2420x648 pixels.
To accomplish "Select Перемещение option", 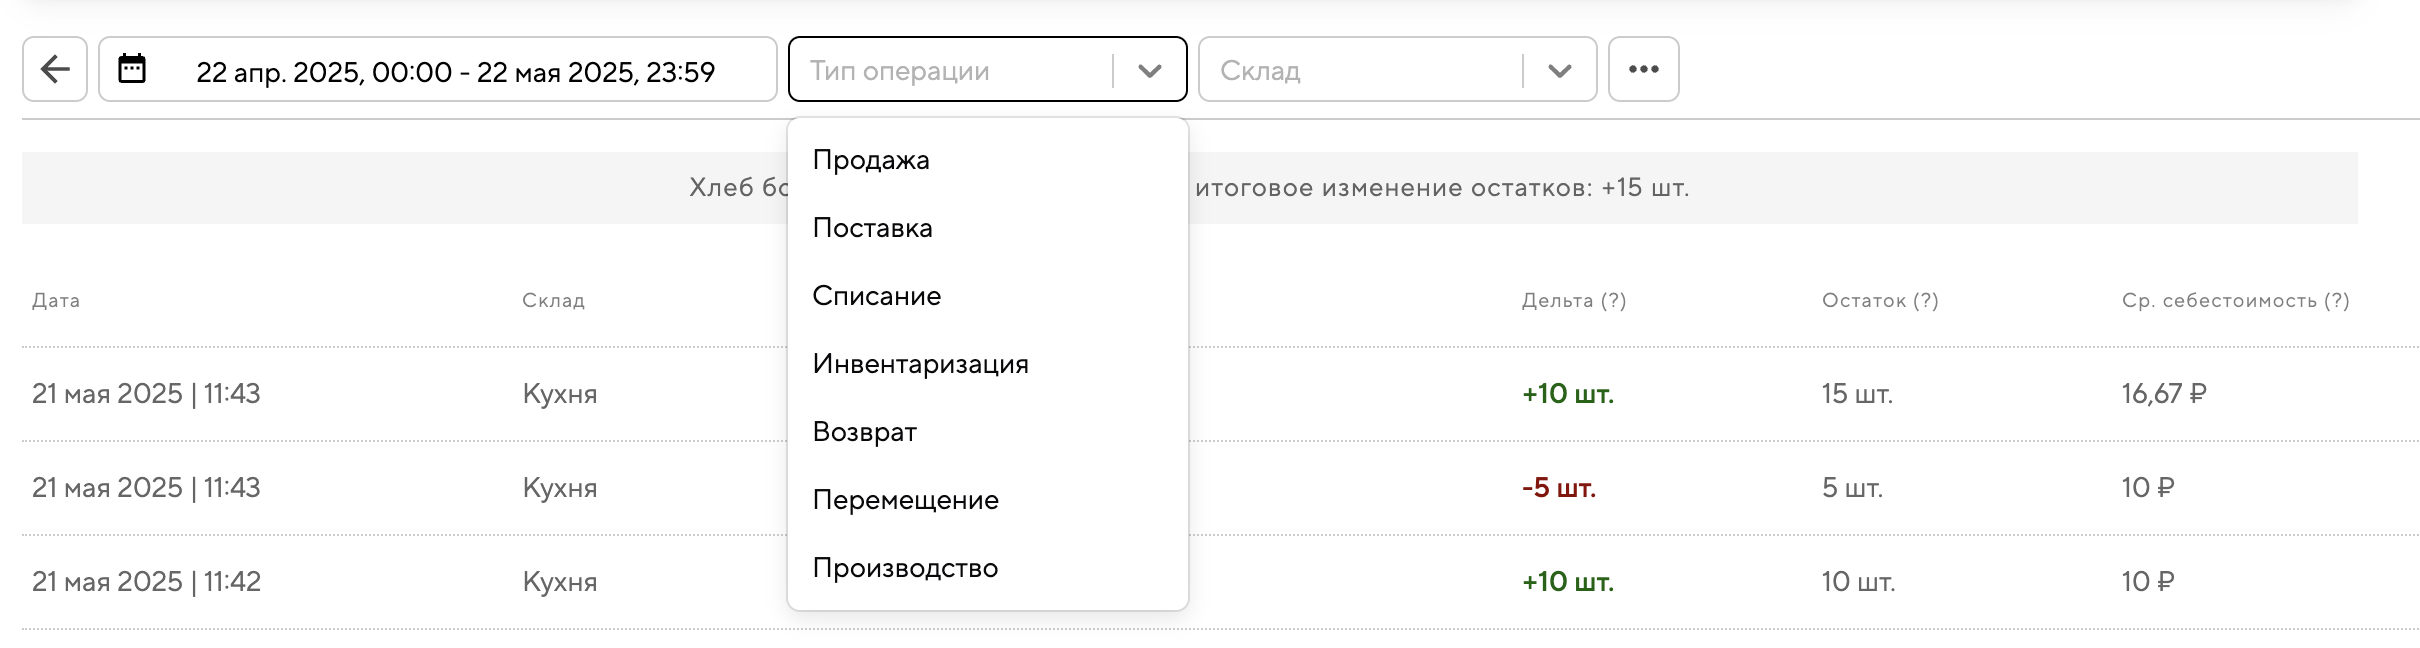I will pos(905,500).
